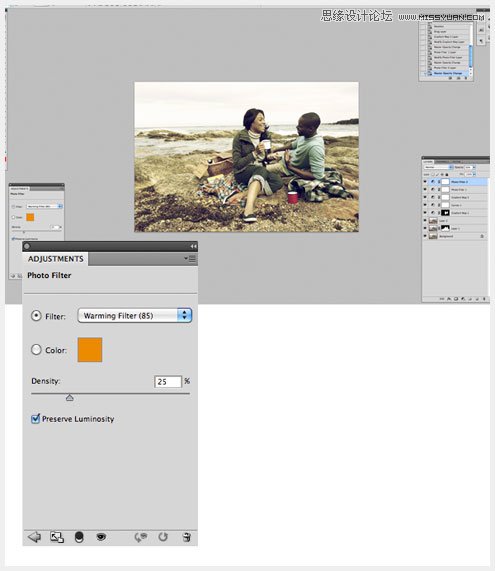Click the clip to layer circle icon
495x571 pixels.
pyautogui.click(x=79, y=537)
